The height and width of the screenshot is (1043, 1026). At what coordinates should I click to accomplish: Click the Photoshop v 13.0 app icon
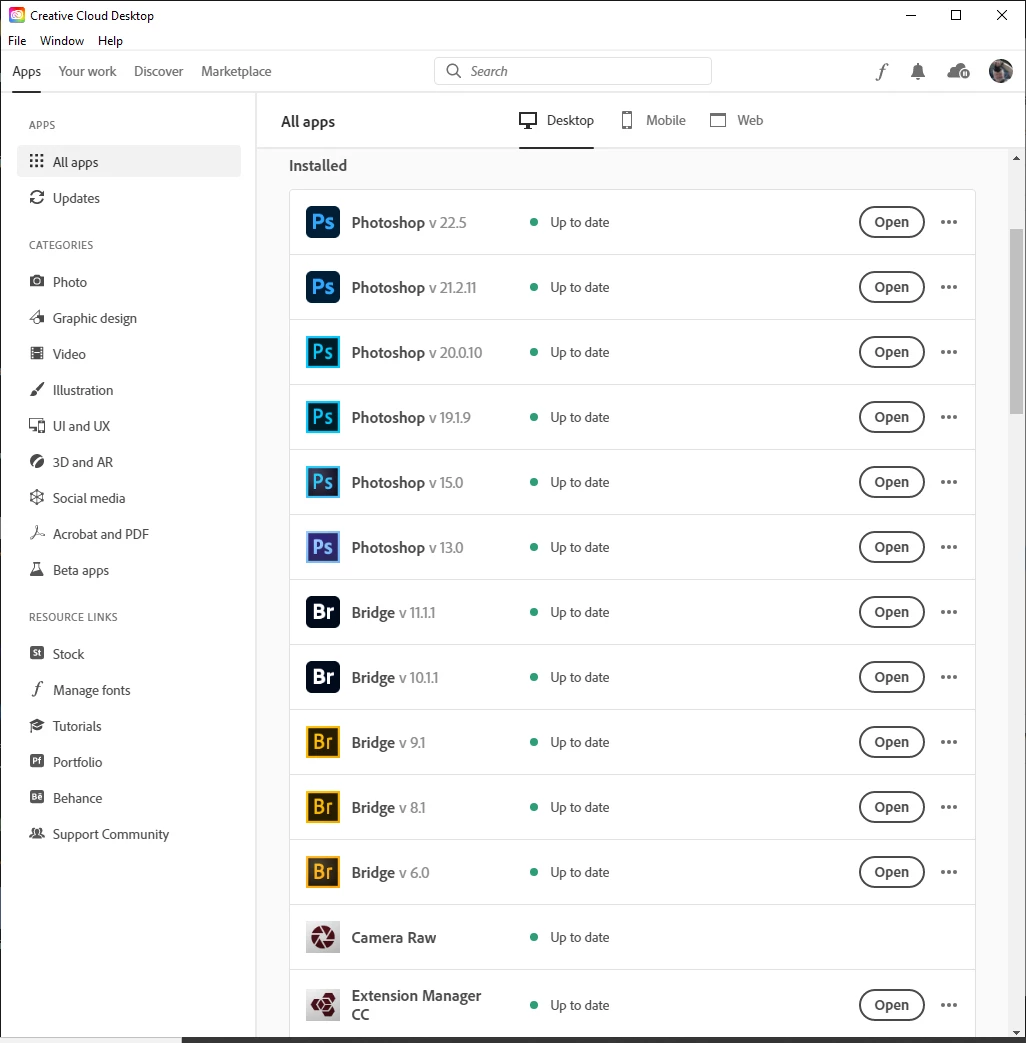[323, 547]
